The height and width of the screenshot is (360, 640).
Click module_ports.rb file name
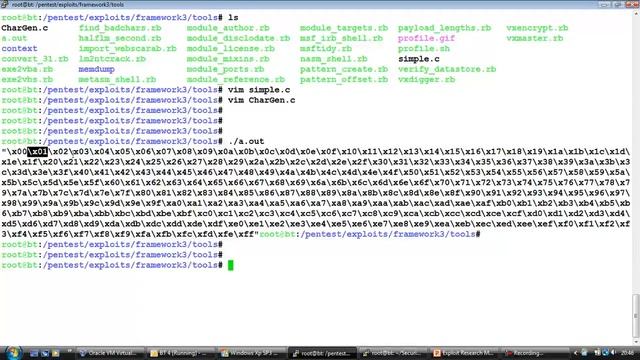coord(225,69)
